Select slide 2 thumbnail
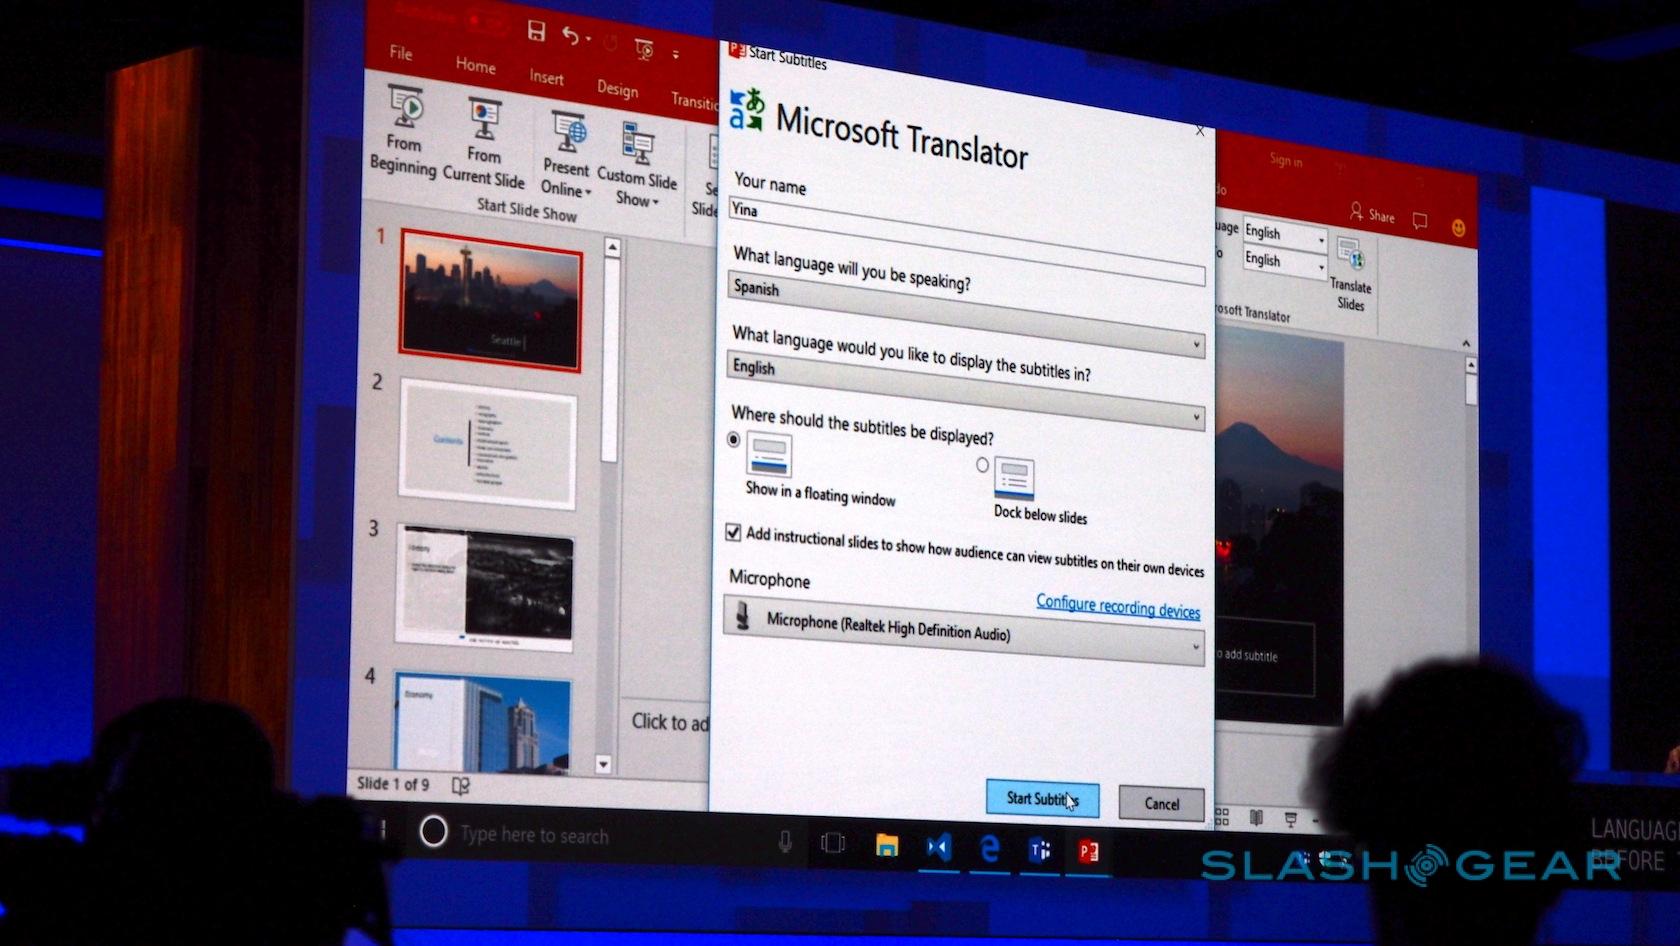 coord(487,442)
